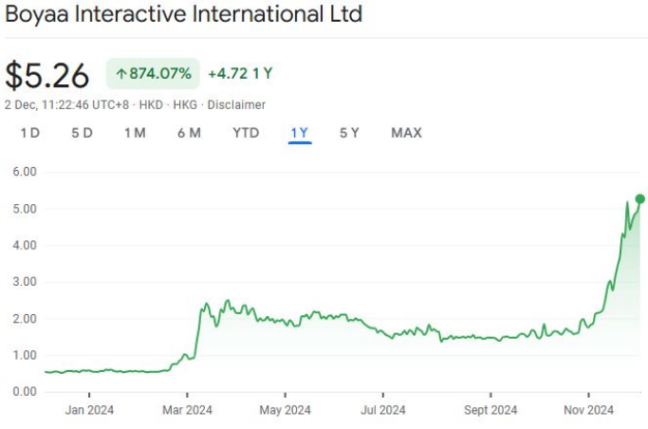Image resolution: width=648 pixels, height=429 pixels.
Task: Click the Jan 2024 axis label
Action: click(88, 409)
